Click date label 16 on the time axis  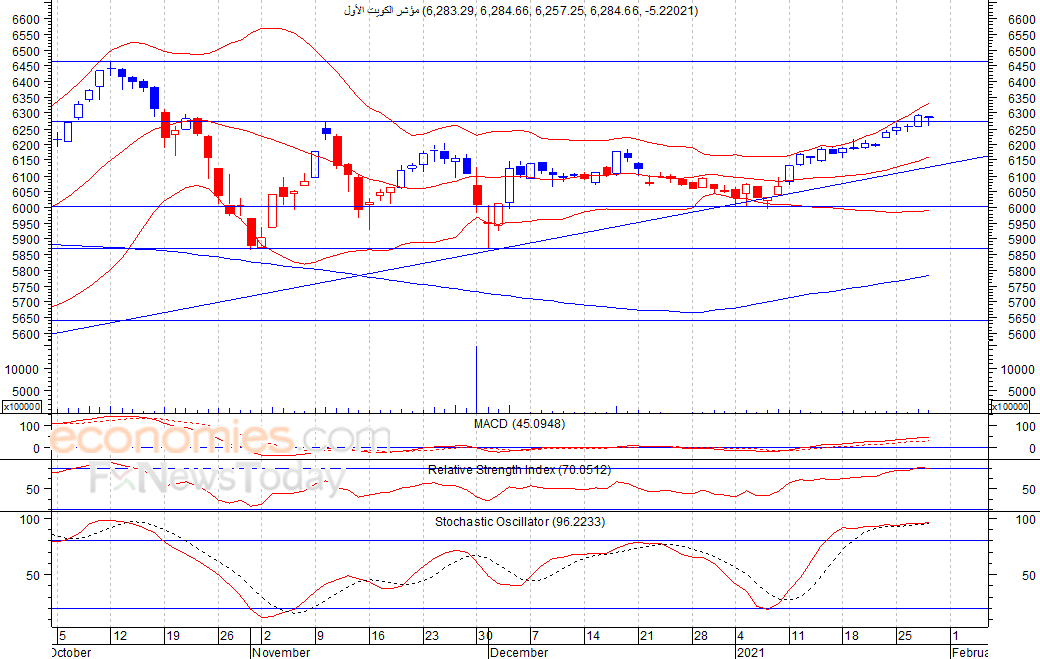[x=377, y=636]
